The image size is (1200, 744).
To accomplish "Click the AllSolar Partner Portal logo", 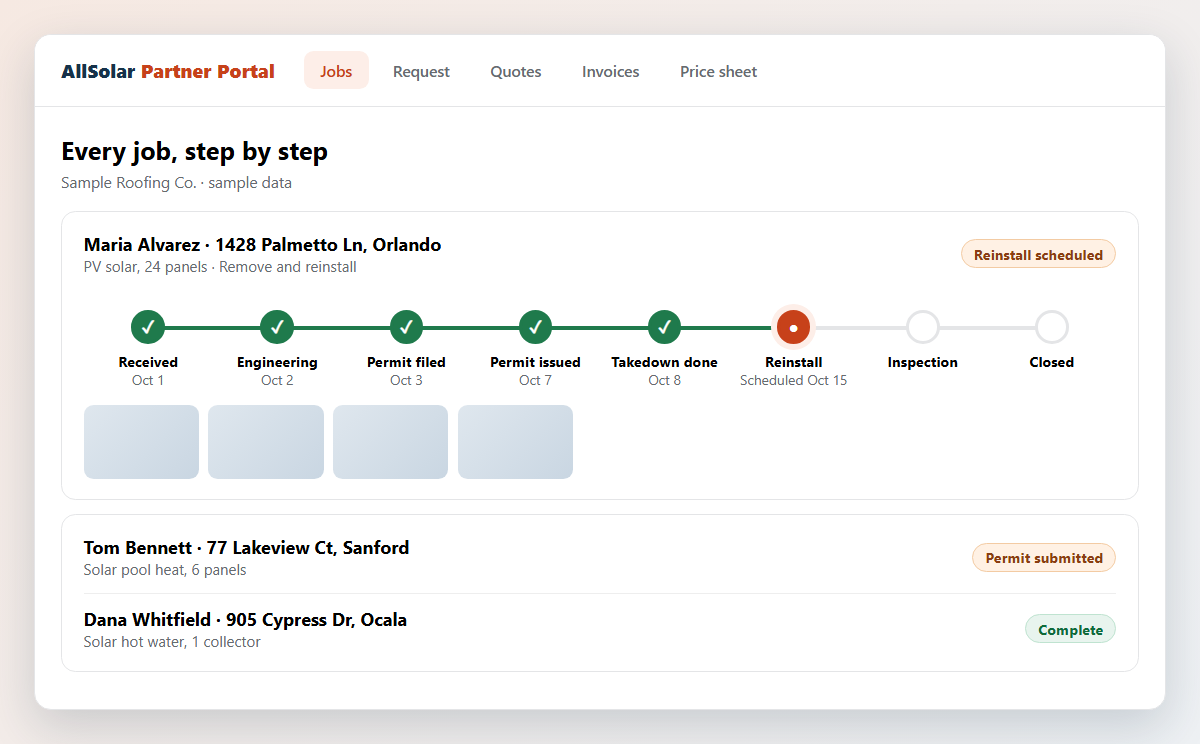I will (168, 71).
